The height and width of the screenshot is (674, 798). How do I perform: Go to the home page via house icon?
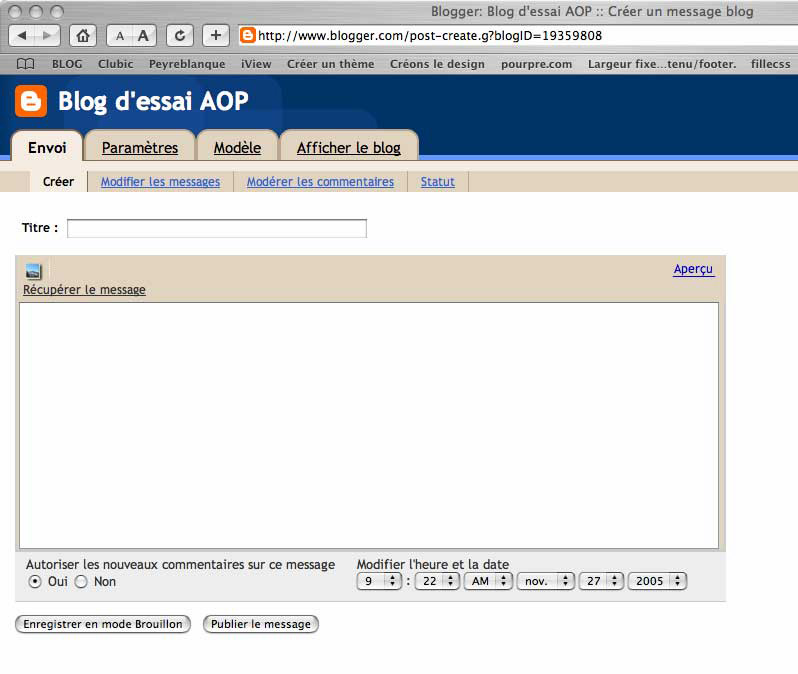point(83,36)
